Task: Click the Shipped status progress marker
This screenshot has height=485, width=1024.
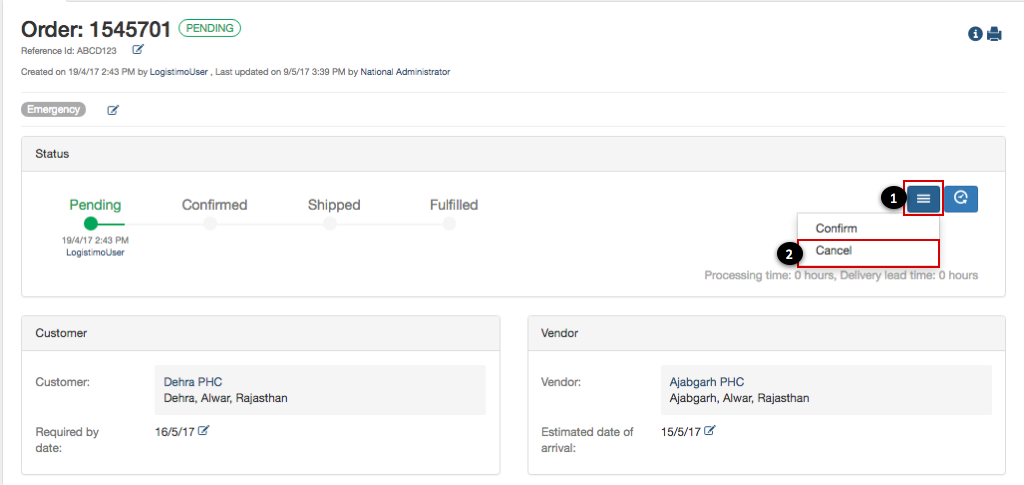Action: click(x=330, y=224)
